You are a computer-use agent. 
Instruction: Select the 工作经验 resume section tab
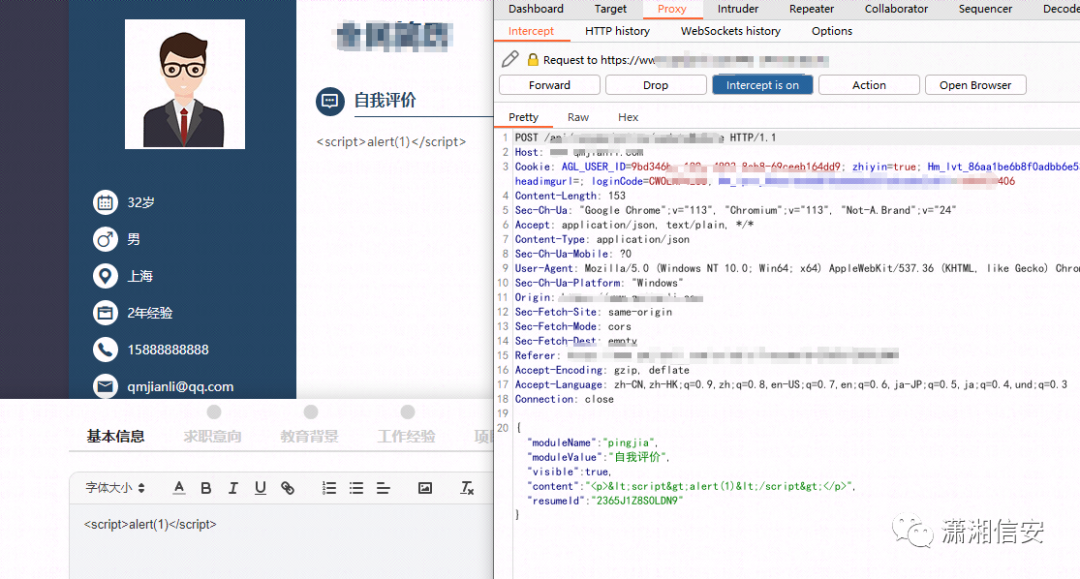406,436
